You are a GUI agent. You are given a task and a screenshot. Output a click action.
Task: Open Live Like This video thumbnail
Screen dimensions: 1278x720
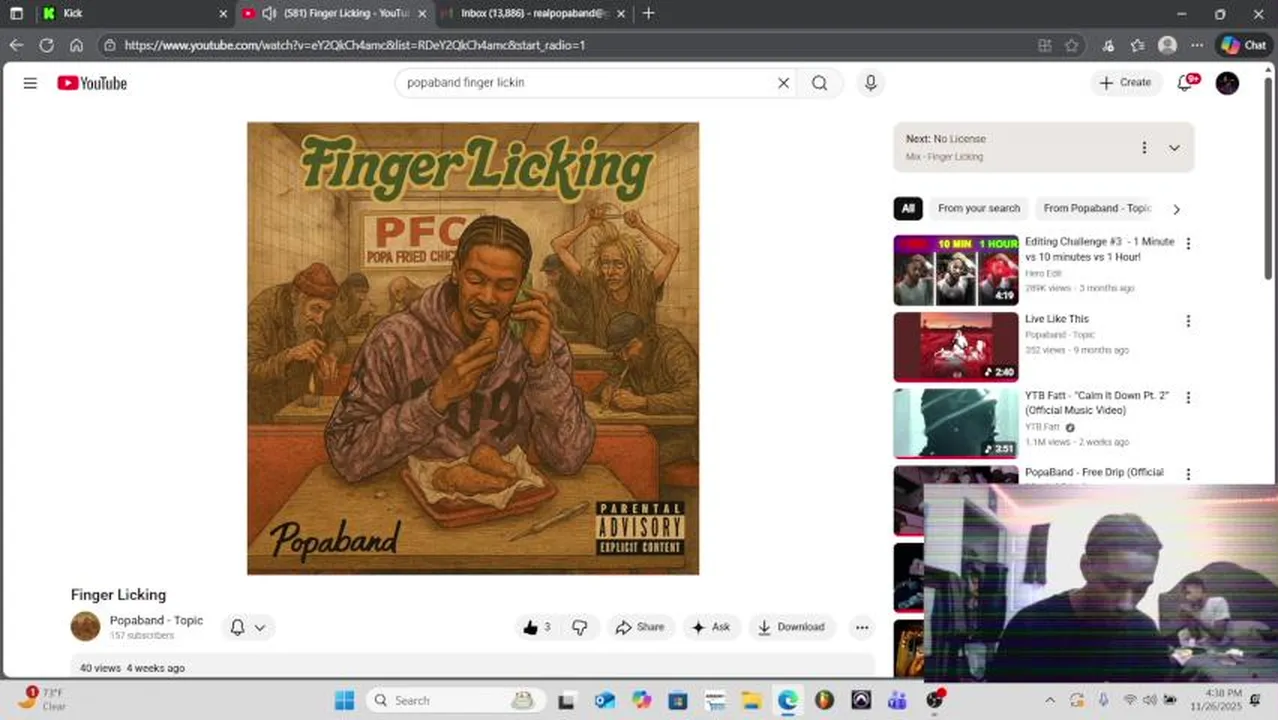click(x=956, y=347)
